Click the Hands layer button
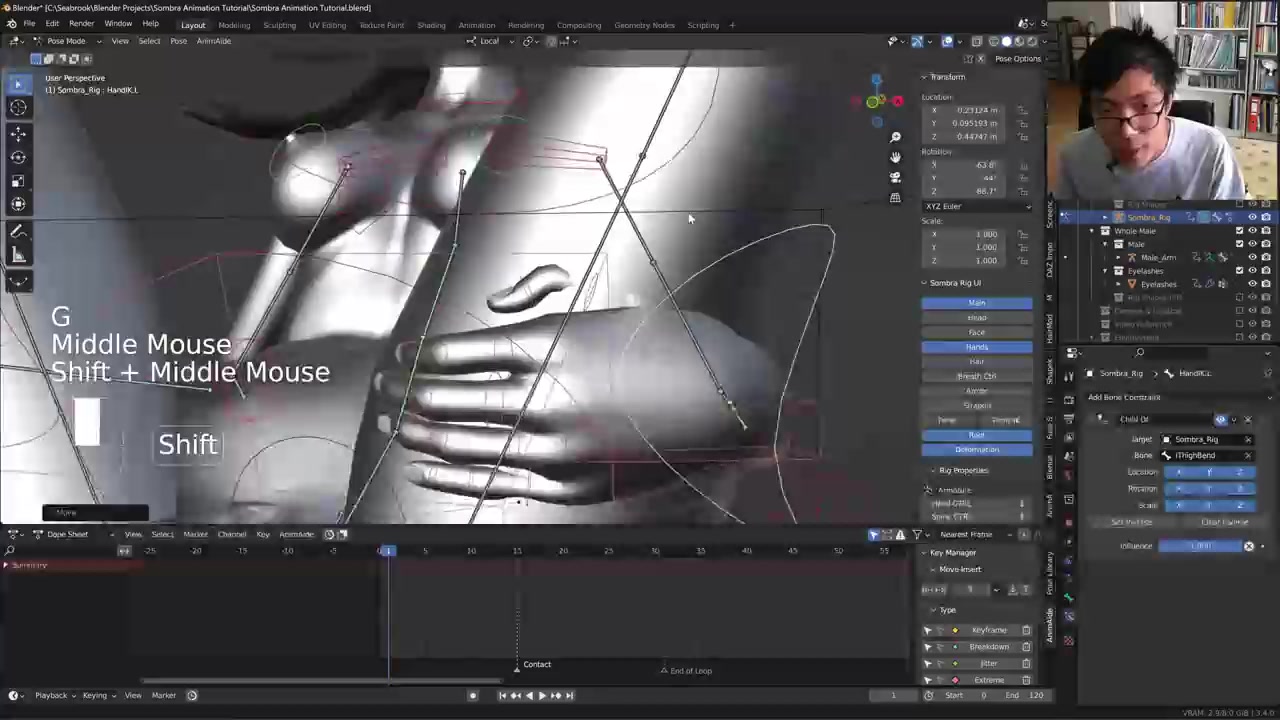 click(x=976, y=347)
